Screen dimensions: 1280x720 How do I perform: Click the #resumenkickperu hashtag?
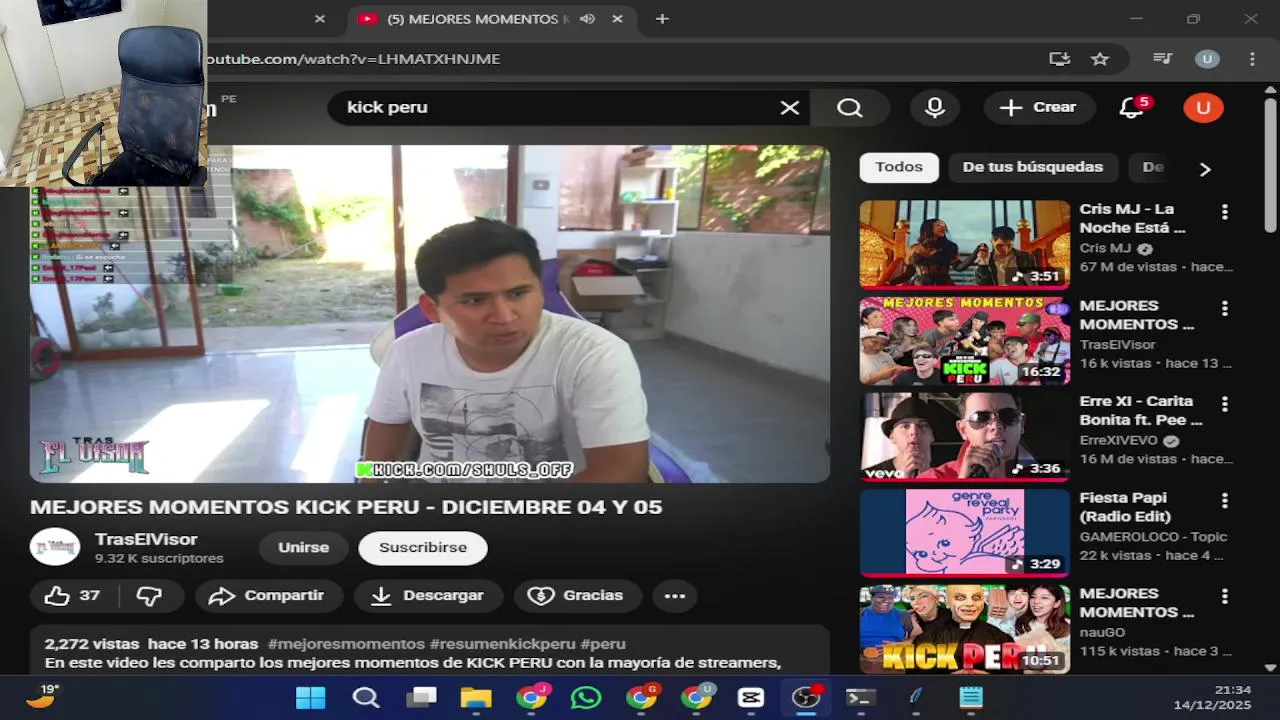click(x=502, y=644)
